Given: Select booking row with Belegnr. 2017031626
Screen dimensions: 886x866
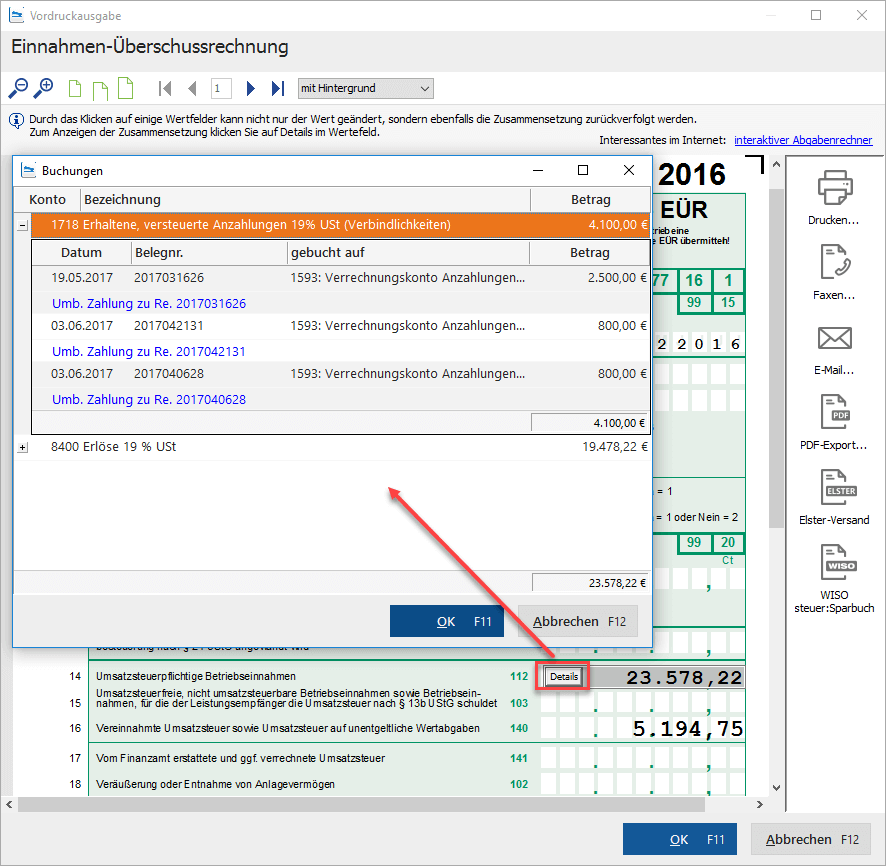Looking at the screenshot, I should (x=341, y=278).
